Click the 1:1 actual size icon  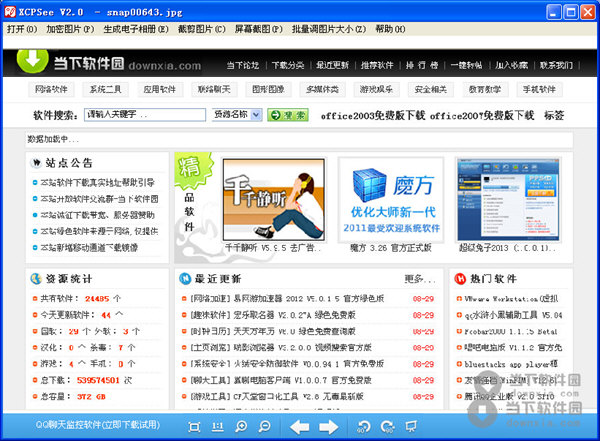click(217, 426)
